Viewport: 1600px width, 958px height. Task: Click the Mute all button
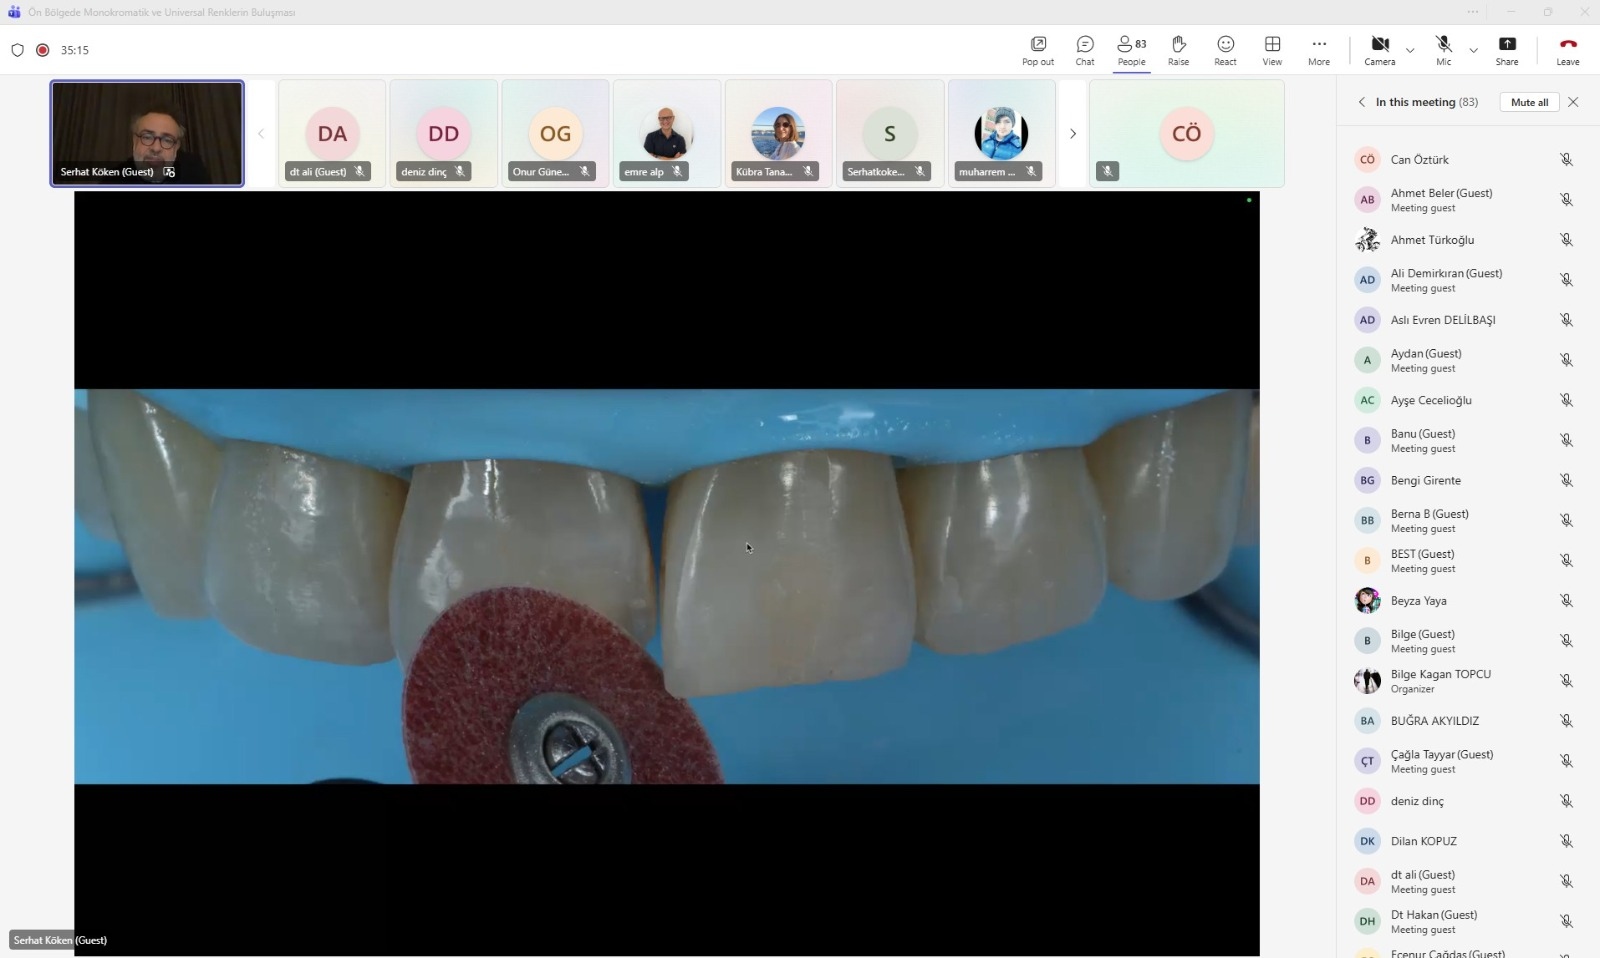pos(1528,102)
